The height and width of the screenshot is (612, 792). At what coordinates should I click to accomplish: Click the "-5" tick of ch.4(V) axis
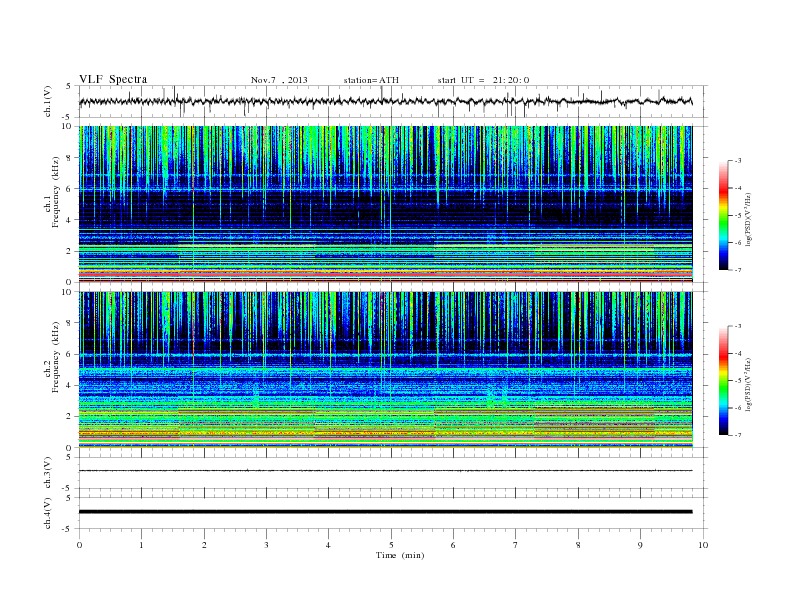coord(68,529)
